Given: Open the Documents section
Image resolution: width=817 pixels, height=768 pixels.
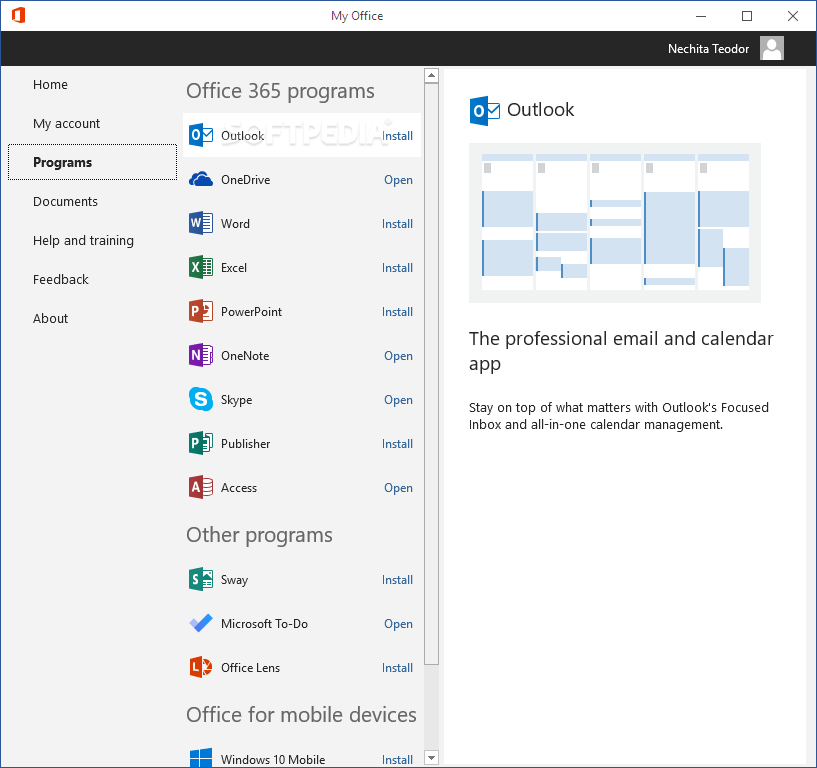Looking at the screenshot, I should (x=65, y=202).
